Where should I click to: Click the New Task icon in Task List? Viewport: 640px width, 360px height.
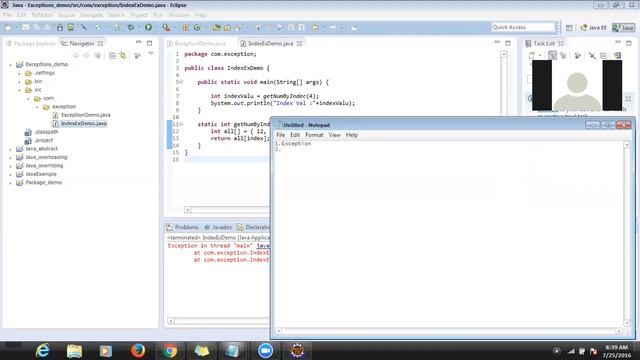click(x=532, y=55)
